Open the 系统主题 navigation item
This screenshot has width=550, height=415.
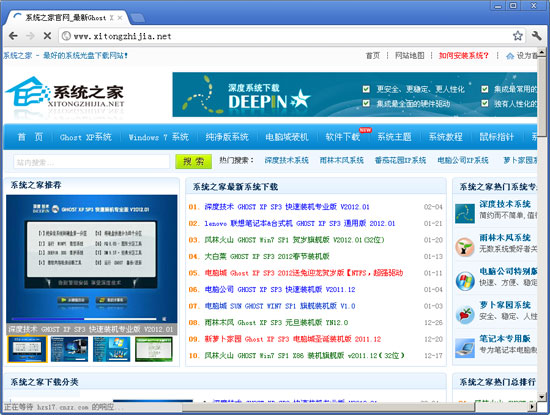click(394, 137)
